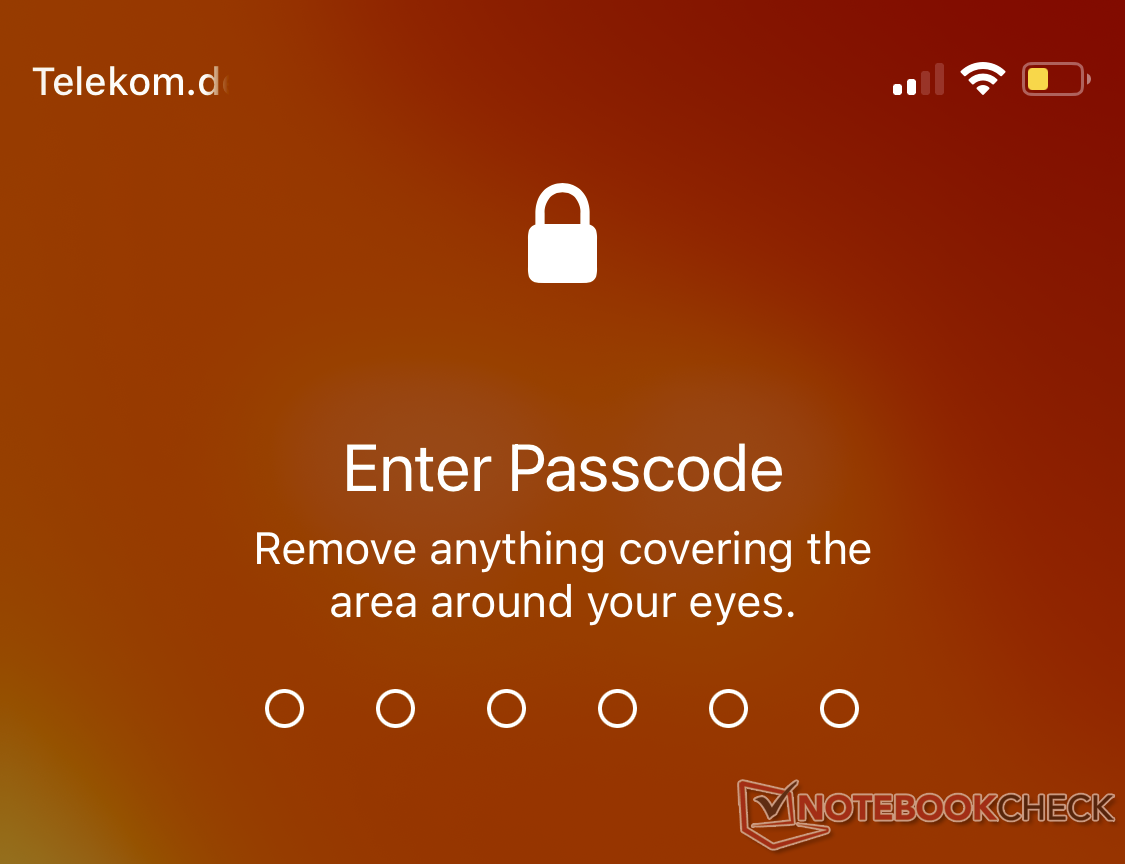Viewport: 1125px width, 864px height.
Task: Select the second passcode digit circle
Action: (395, 708)
